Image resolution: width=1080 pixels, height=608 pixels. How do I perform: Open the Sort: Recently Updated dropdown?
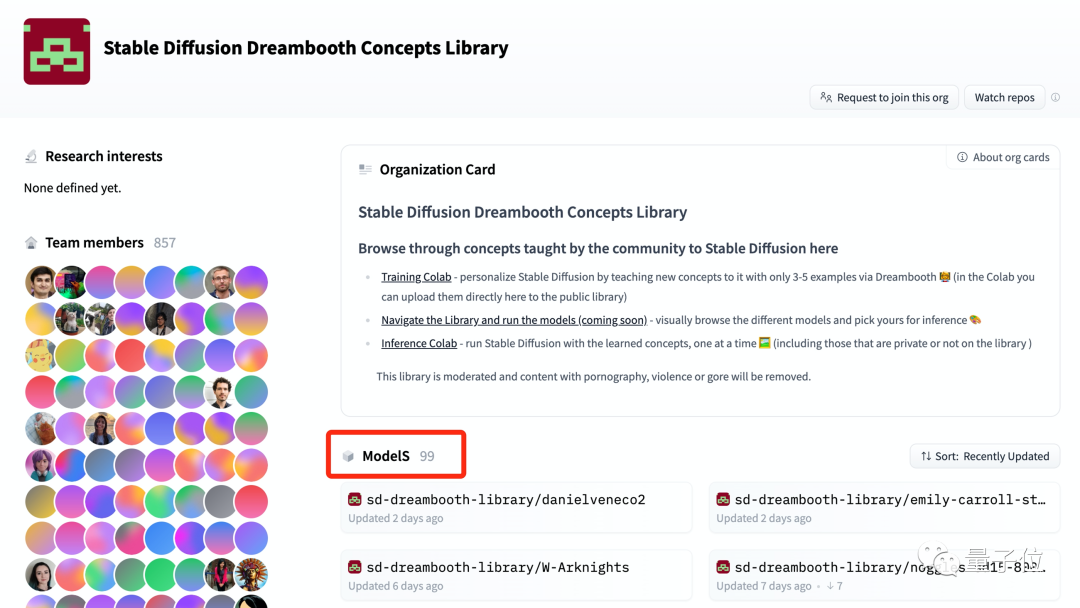[984, 456]
